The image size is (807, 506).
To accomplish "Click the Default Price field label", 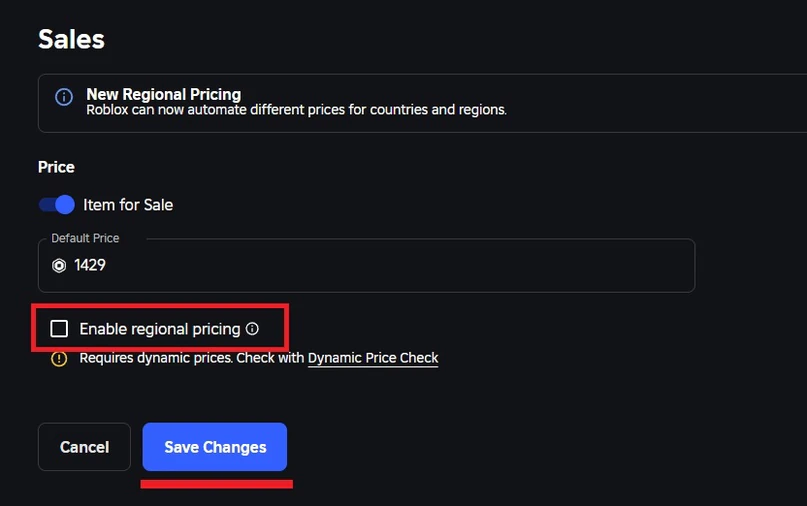I will [85, 238].
